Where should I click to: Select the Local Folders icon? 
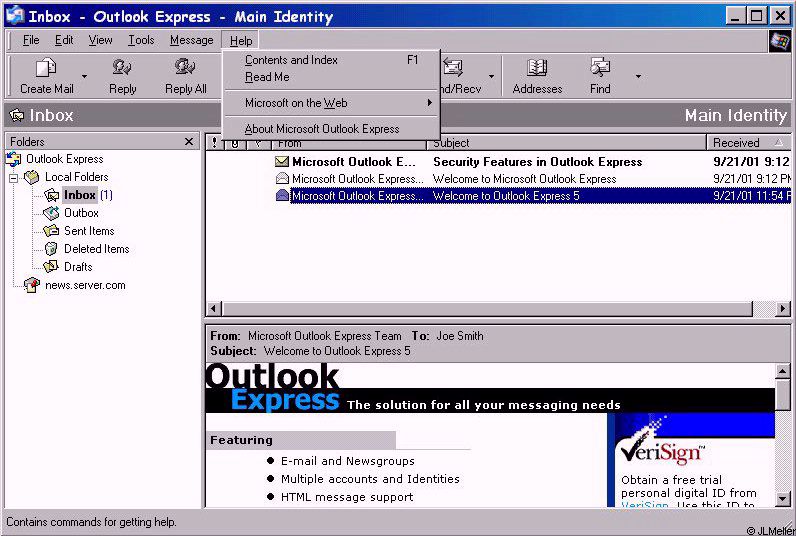click(x=31, y=177)
